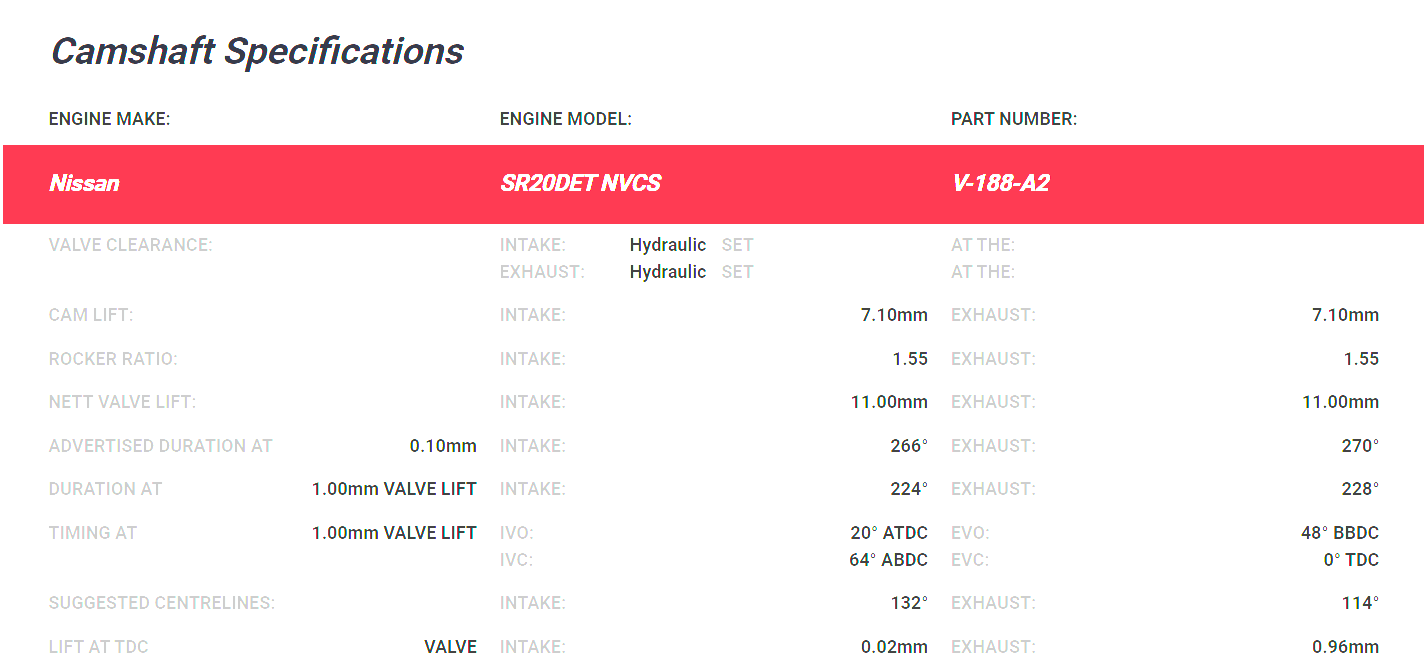Select intake nett valve lift 11.00mm
This screenshot has width=1427, height=666.
click(x=889, y=402)
